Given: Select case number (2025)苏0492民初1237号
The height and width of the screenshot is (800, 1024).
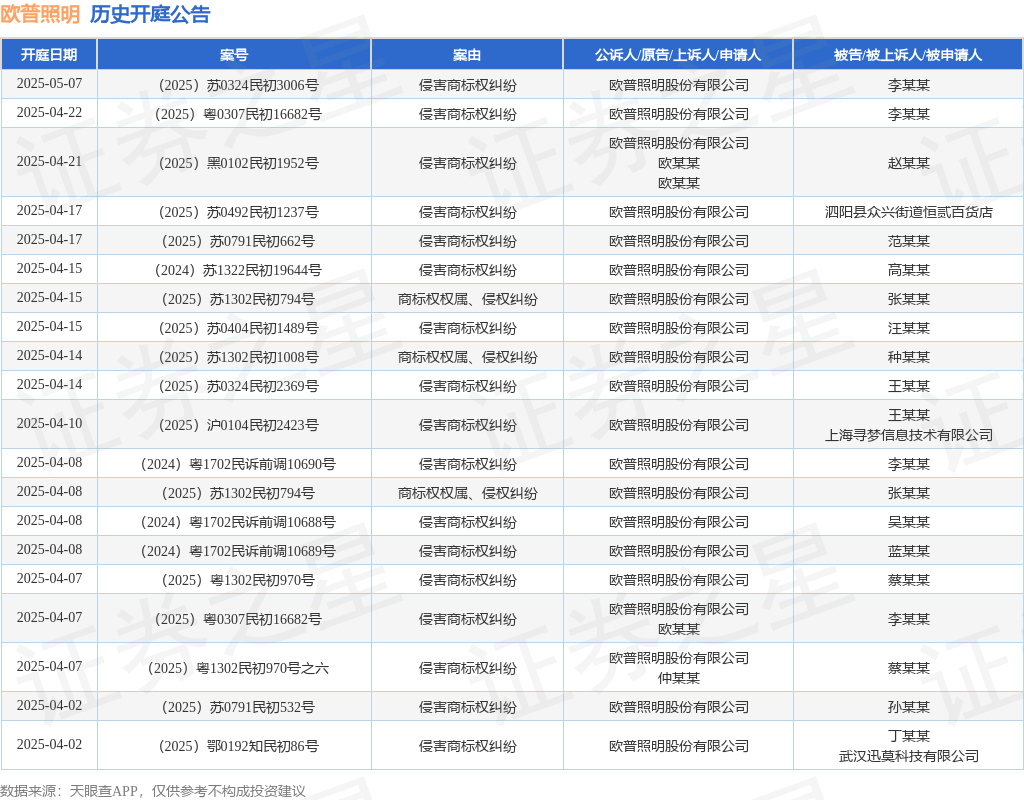Looking at the screenshot, I should (x=238, y=212).
